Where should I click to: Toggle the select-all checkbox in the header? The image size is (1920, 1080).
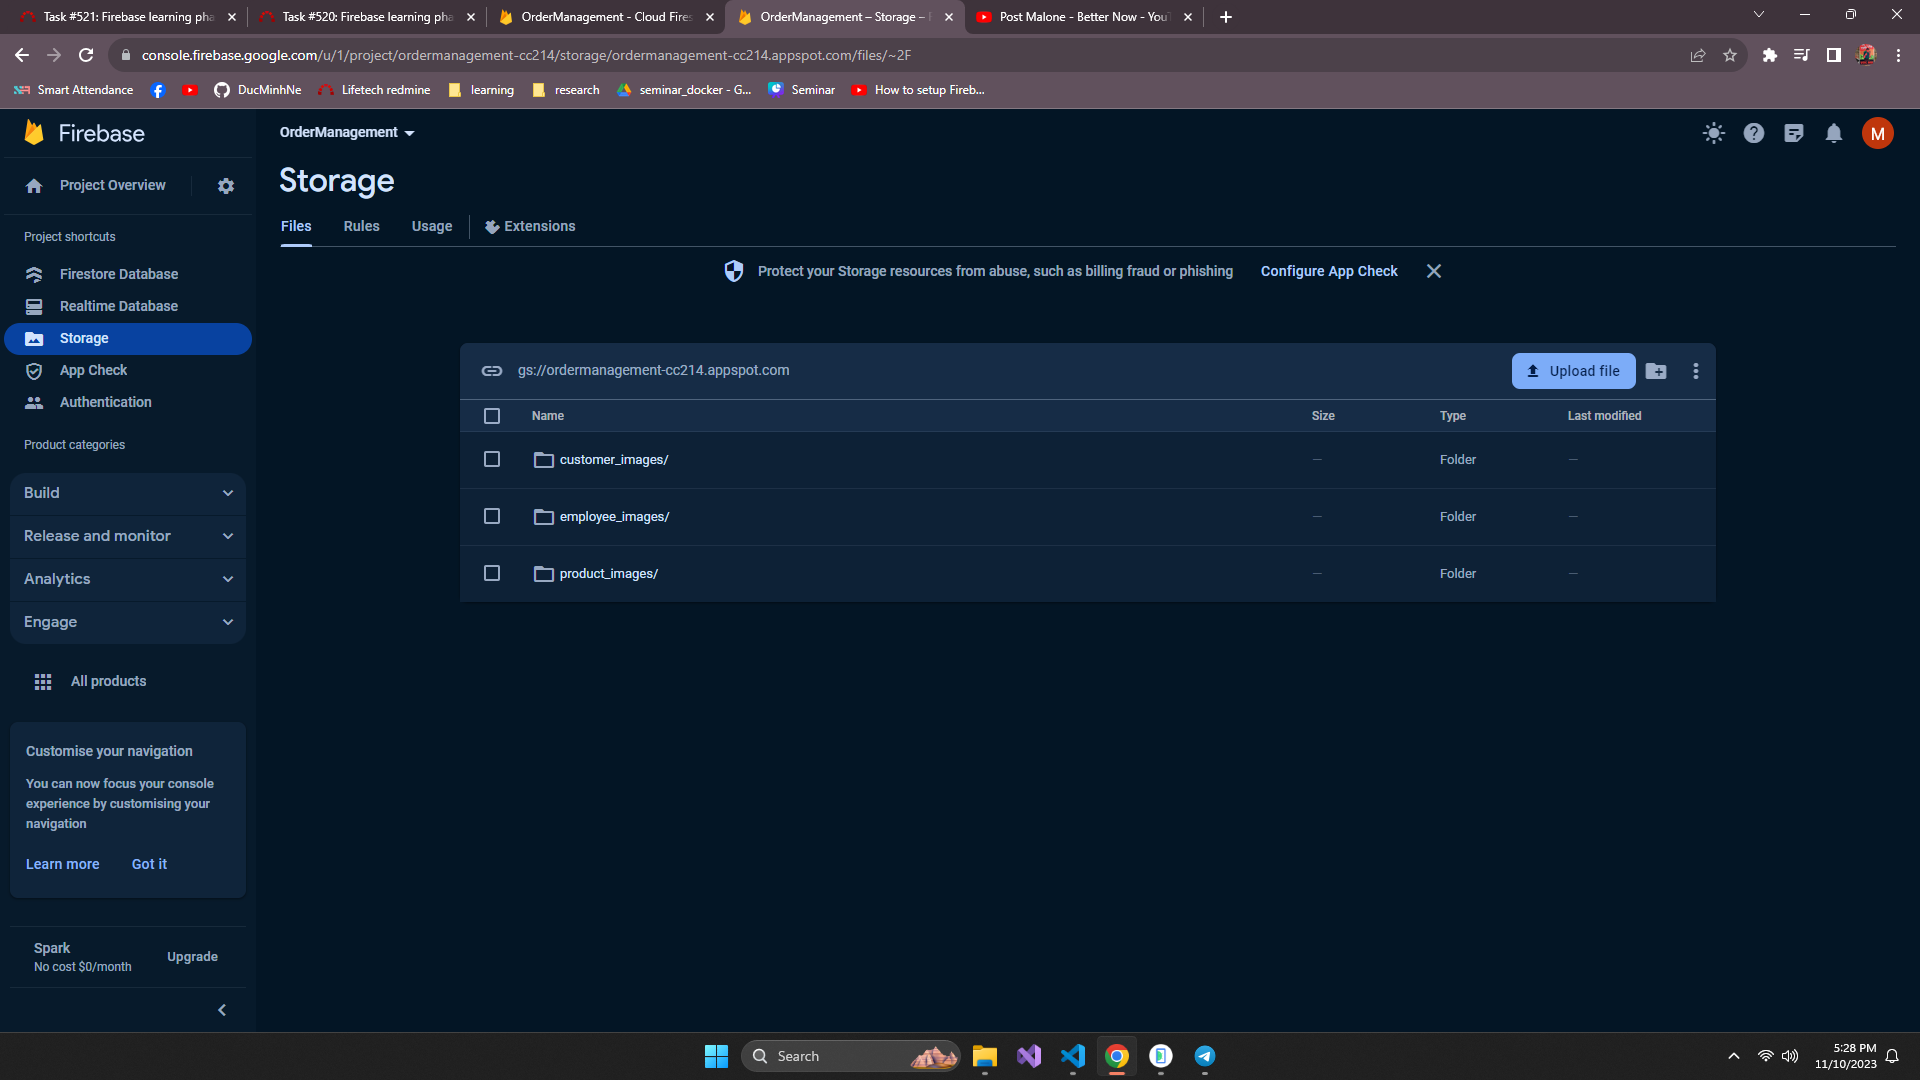click(492, 416)
